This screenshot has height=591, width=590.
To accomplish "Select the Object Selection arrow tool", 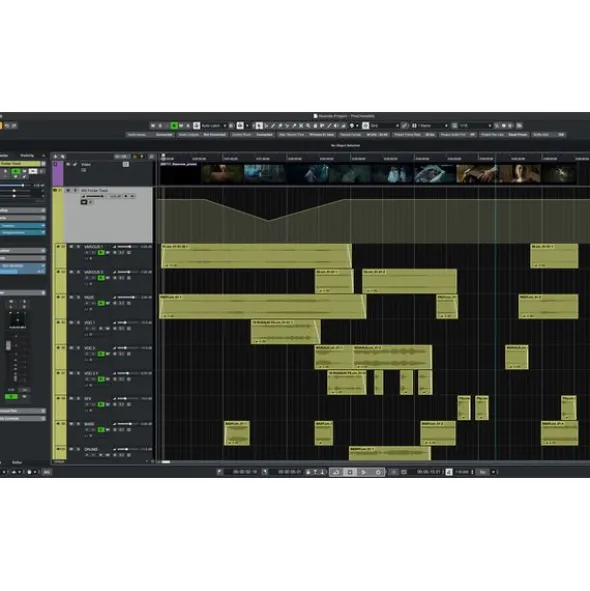I will [x=259, y=126].
